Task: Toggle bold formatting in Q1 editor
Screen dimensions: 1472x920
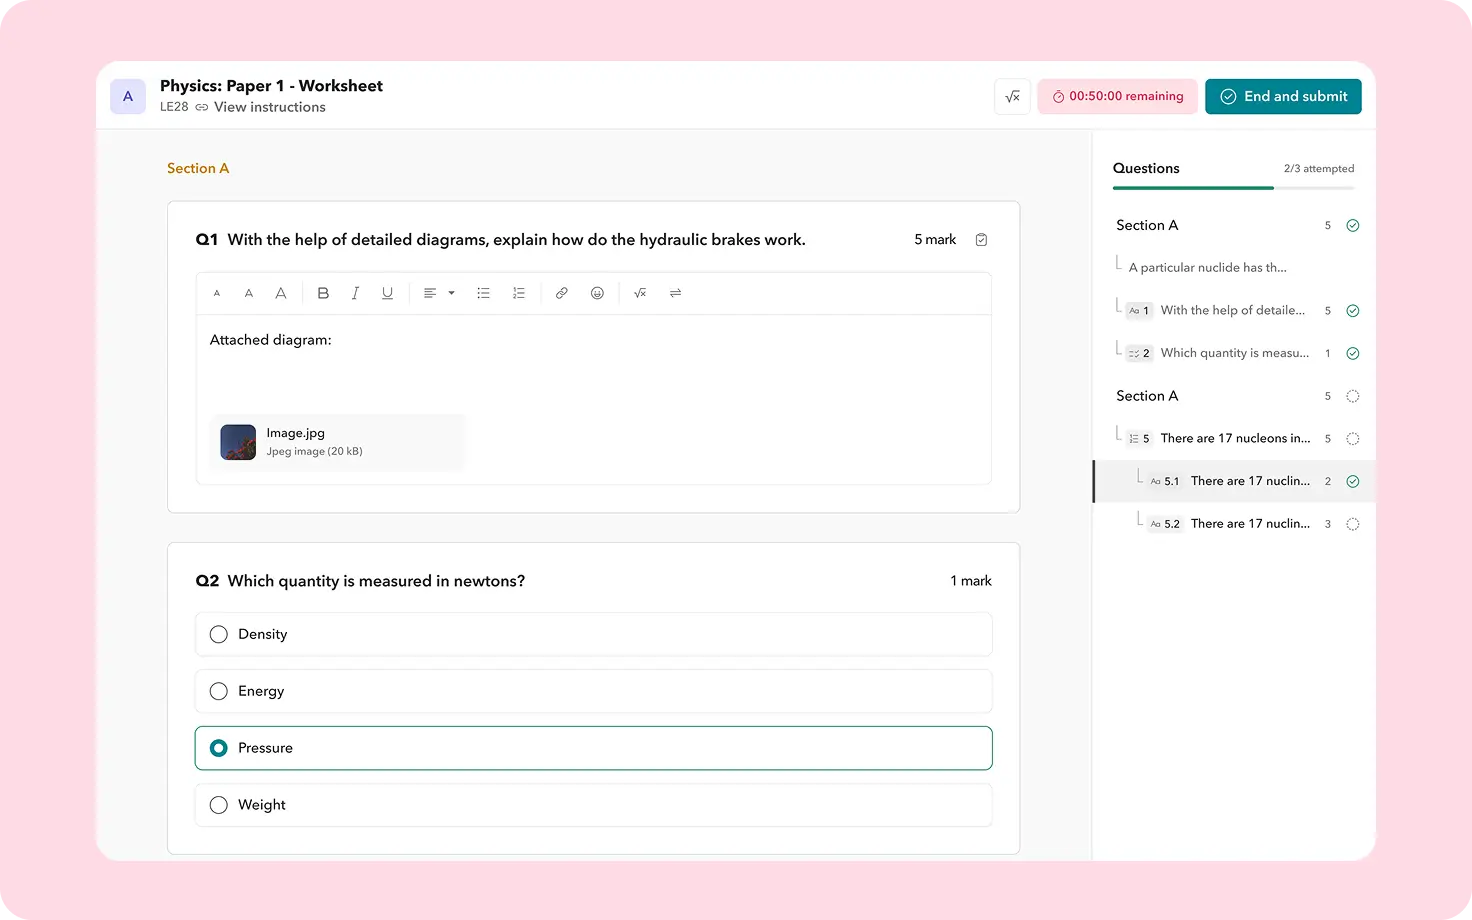Action: 323,293
